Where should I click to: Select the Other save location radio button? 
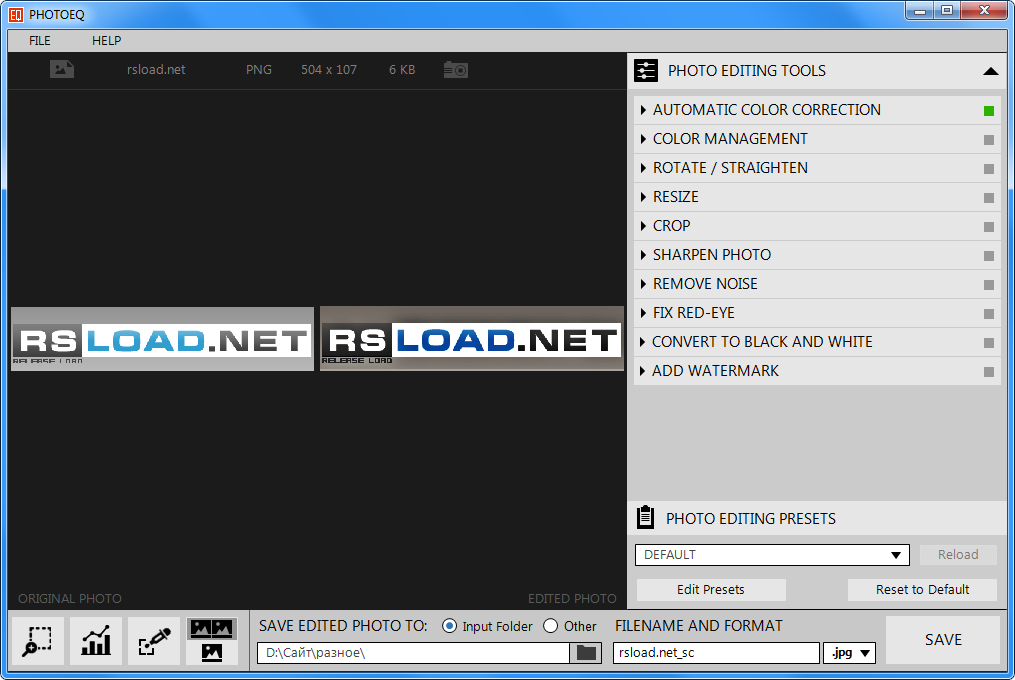click(550, 626)
